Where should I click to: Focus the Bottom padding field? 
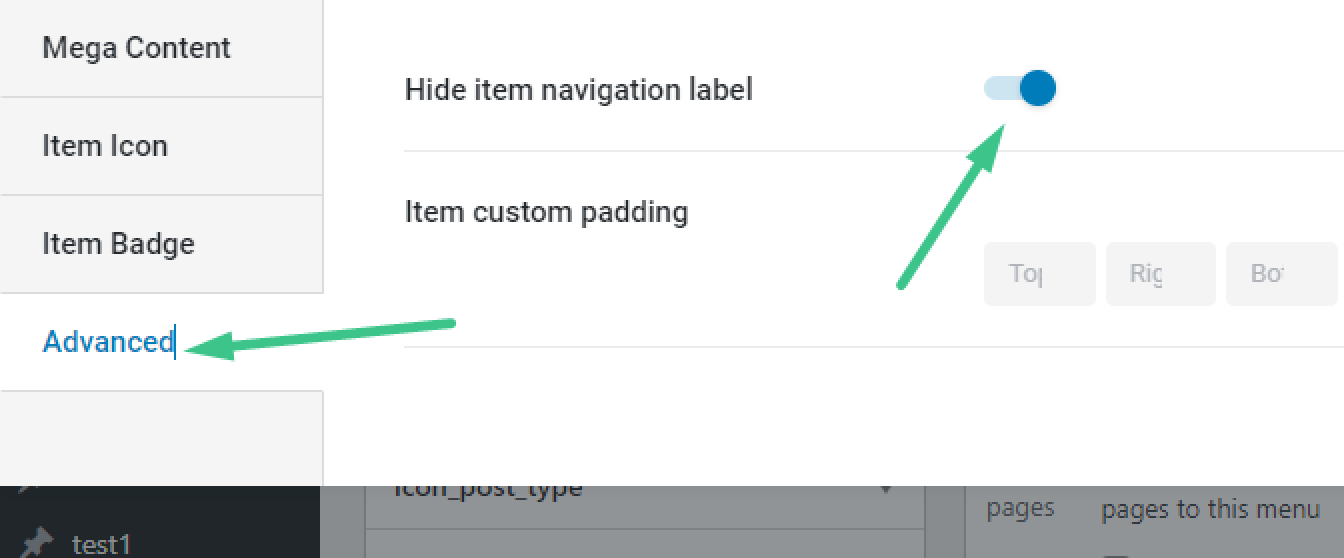click(1282, 273)
